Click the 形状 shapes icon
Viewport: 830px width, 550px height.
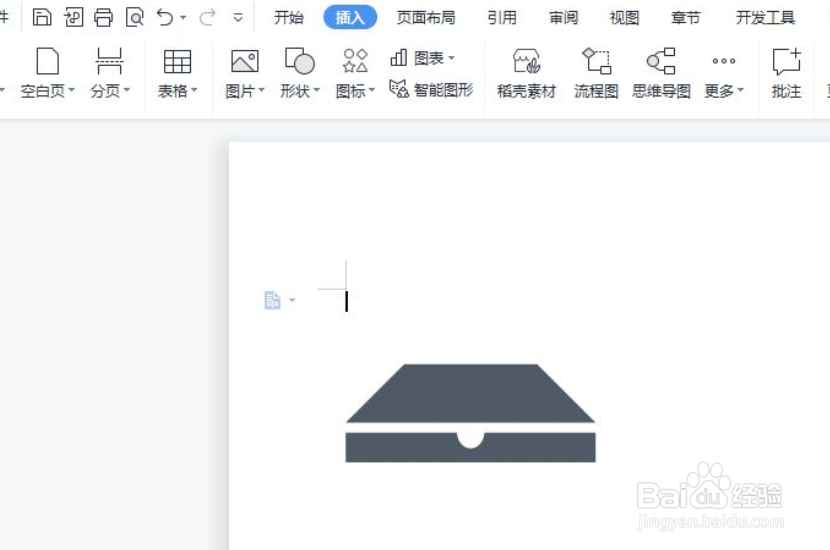point(300,60)
